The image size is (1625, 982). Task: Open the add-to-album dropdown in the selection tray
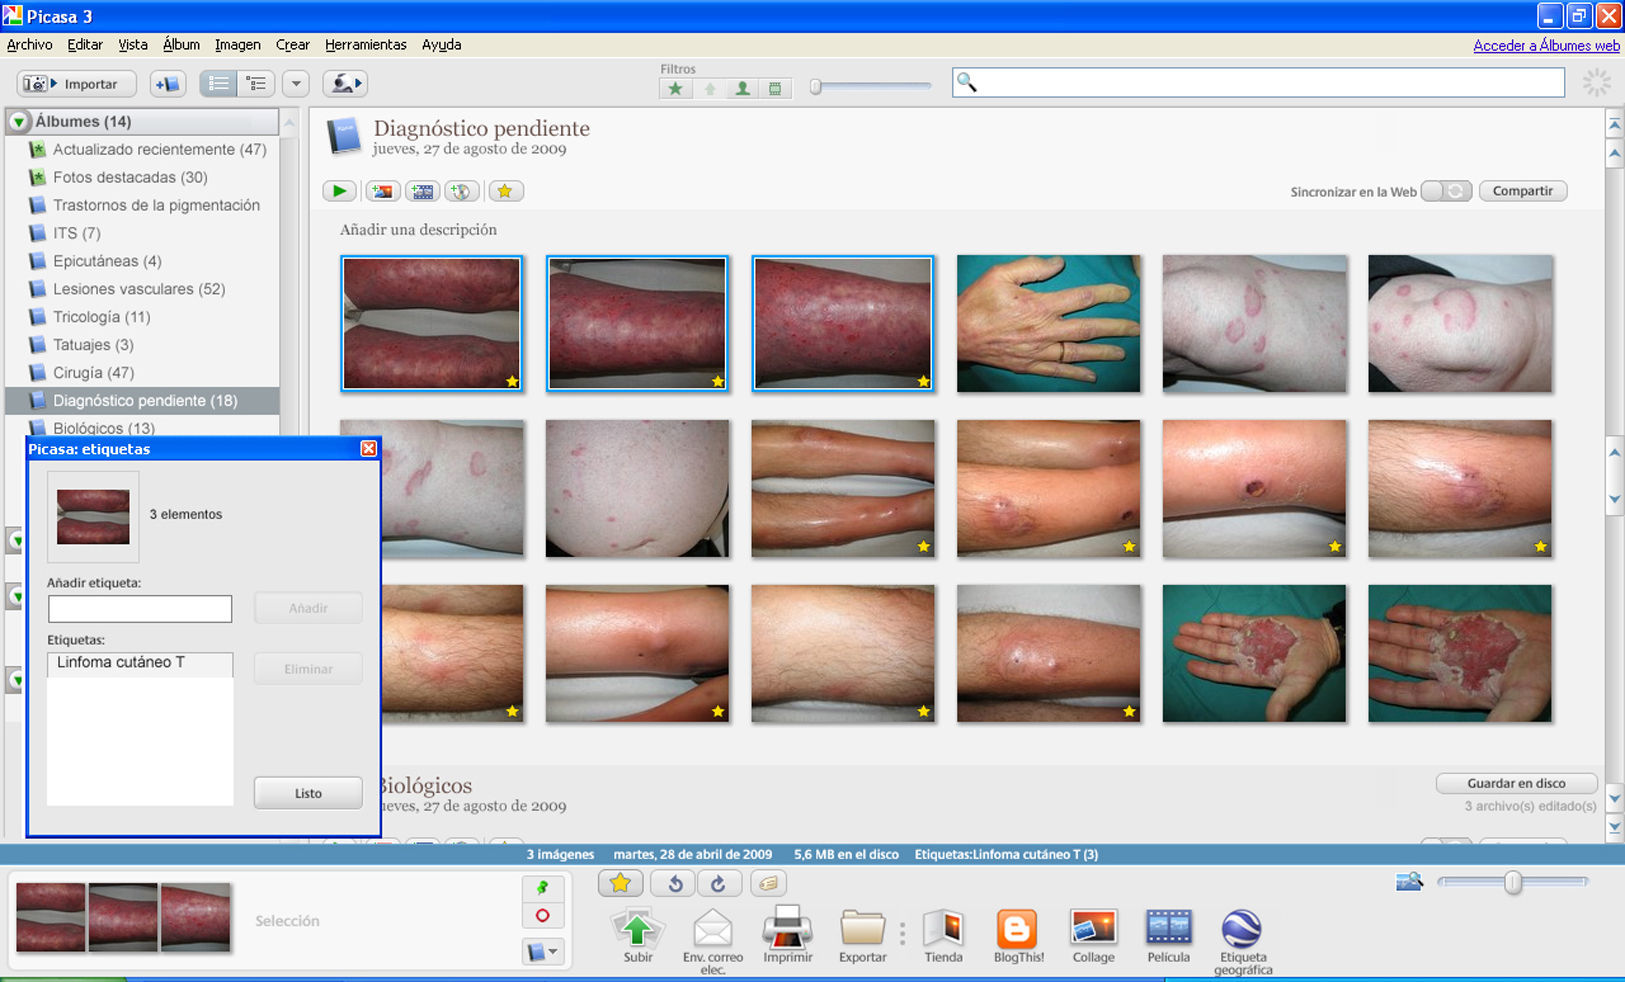(543, 951)
